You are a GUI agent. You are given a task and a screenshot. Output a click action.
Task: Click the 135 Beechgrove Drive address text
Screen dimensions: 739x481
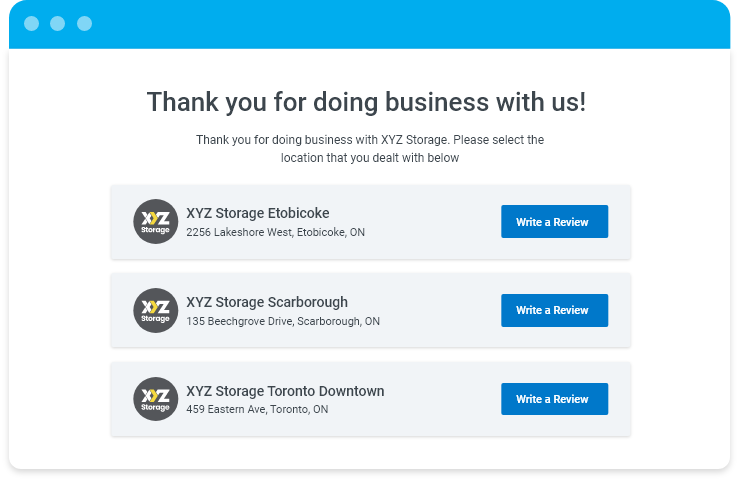pos(283,321)
